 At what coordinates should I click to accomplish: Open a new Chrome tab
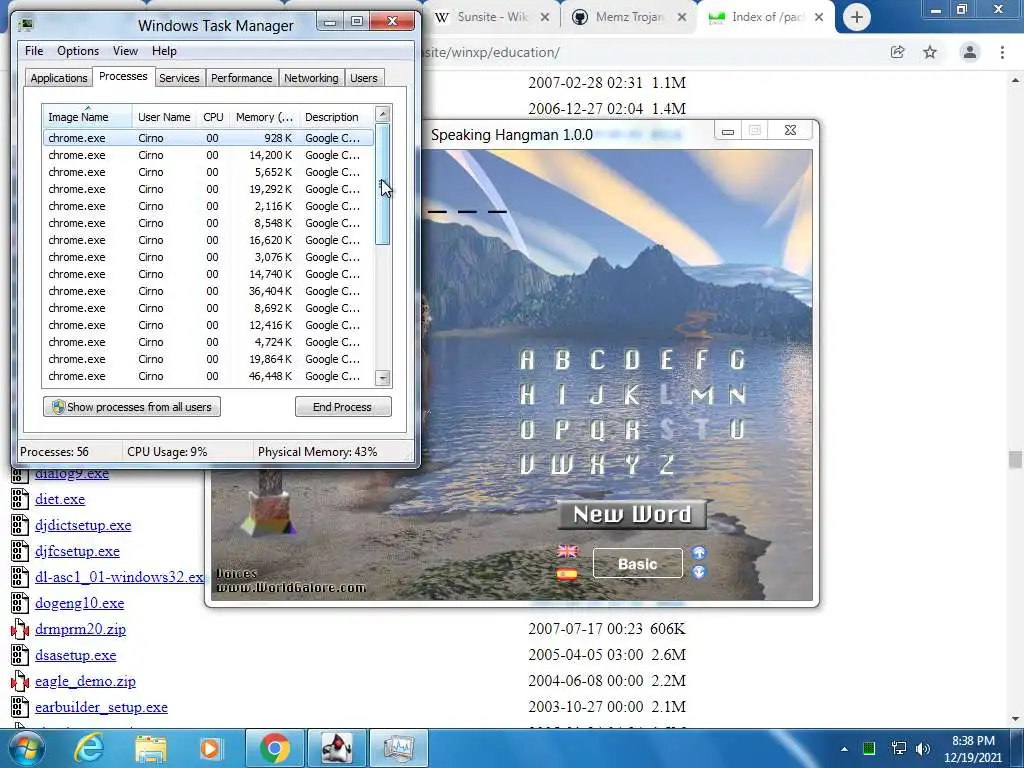(857, 17)
